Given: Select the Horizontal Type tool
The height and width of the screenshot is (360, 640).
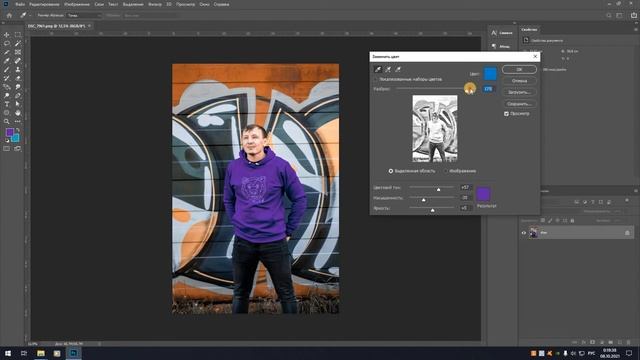Looking at the screenshot, I should point(7,104).
